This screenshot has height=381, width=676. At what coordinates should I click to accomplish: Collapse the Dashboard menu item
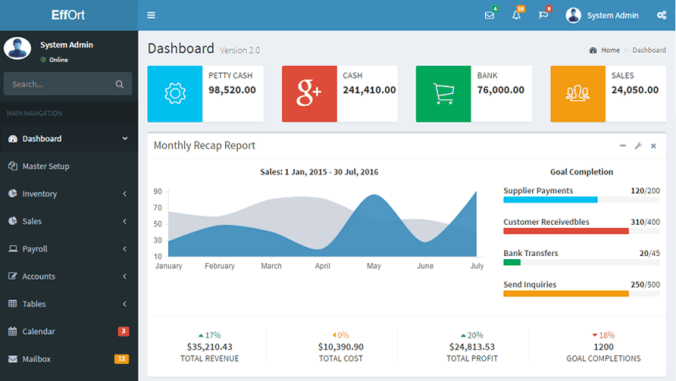coord(69,138)
